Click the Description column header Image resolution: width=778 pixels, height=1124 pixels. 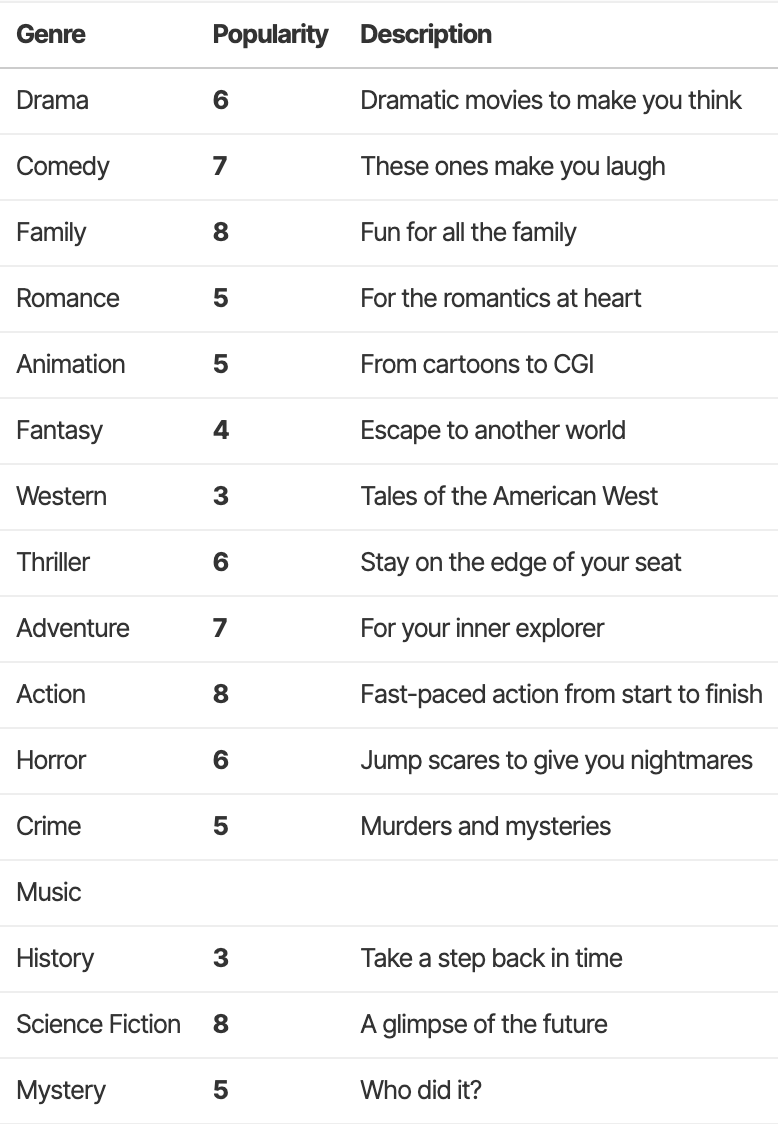click(x=425, y=34)
